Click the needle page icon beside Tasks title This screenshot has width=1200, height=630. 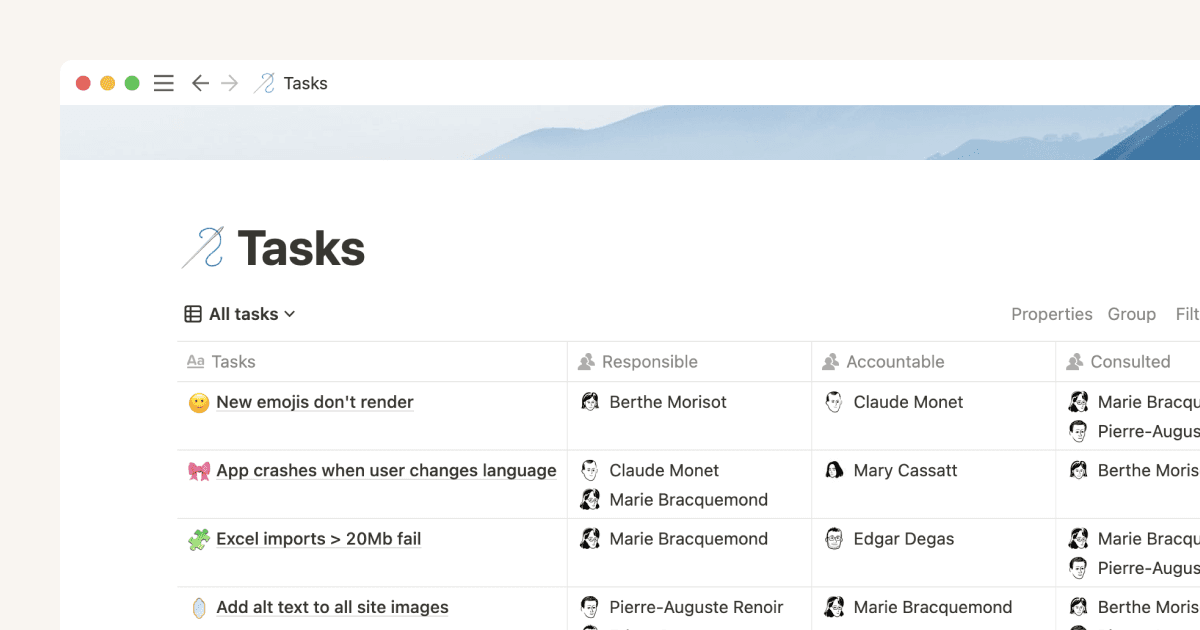click(x=202, y=248)
